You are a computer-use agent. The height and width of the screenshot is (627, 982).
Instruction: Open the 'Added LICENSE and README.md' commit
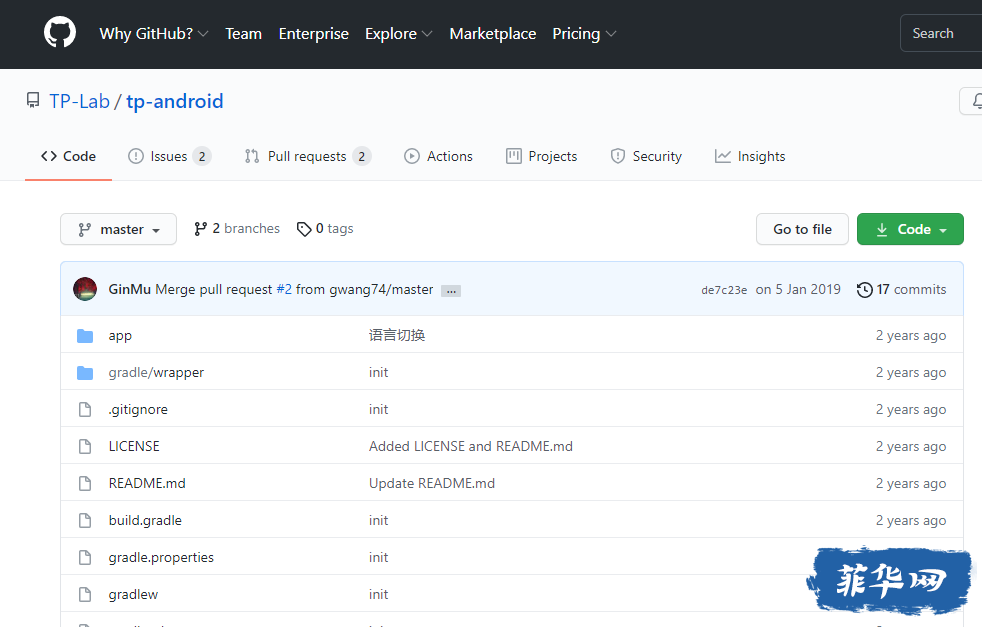coord(471,447)
